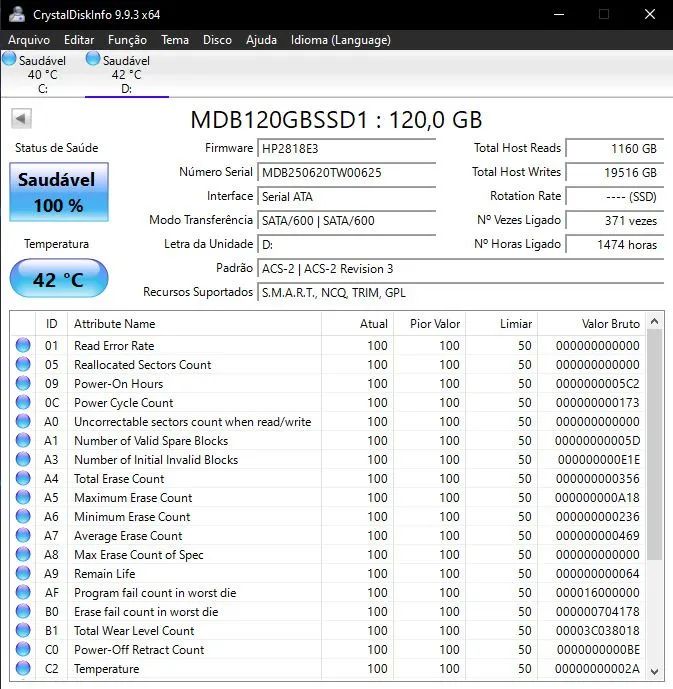Open the Ajuda menu
673x689 pixels.
pos(261,40)
